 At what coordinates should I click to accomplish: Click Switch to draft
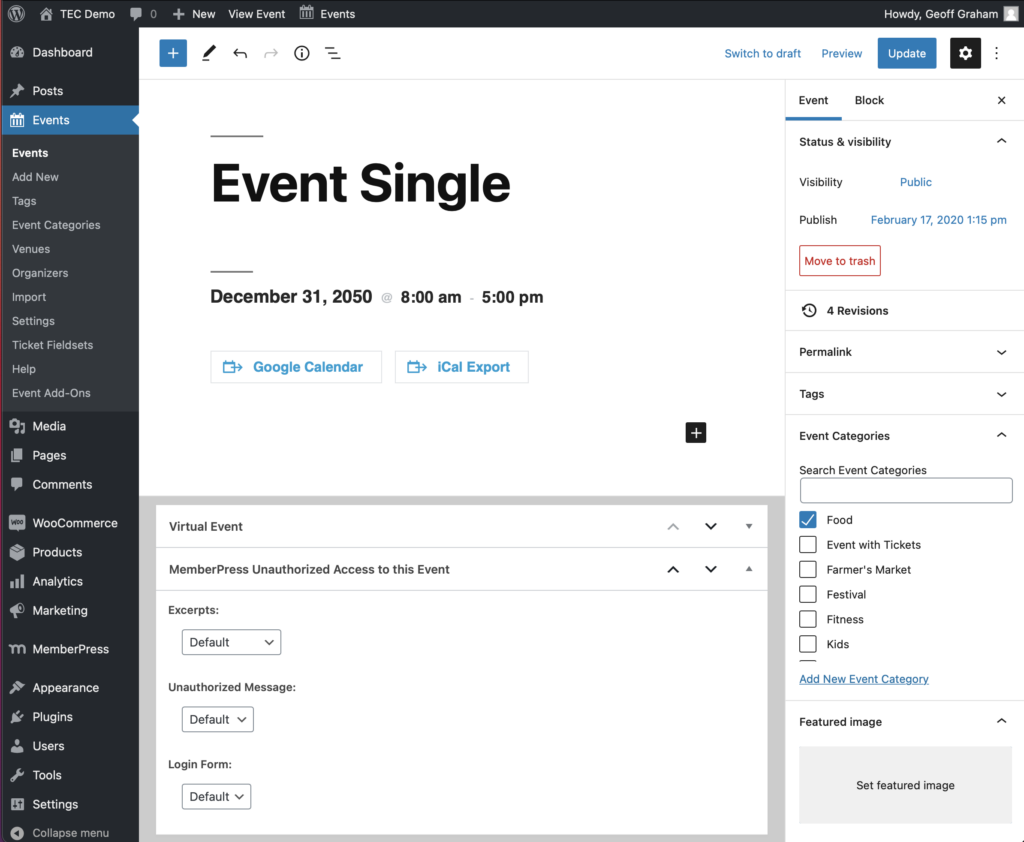click(762, 54)
